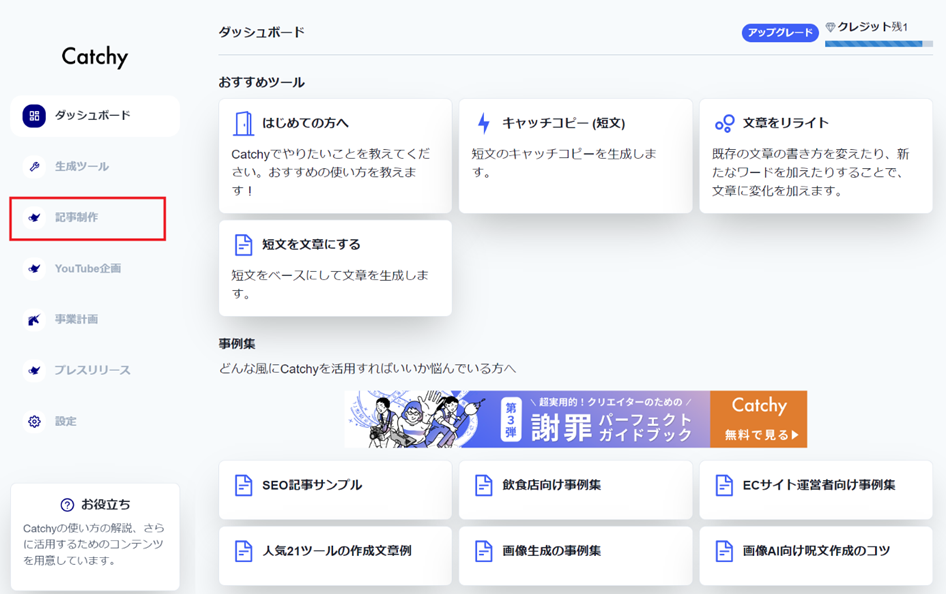Open the 画像AI向け呪文作成のコツ link
This screenshot has width=946, height=594.
[x=816, y=556]
